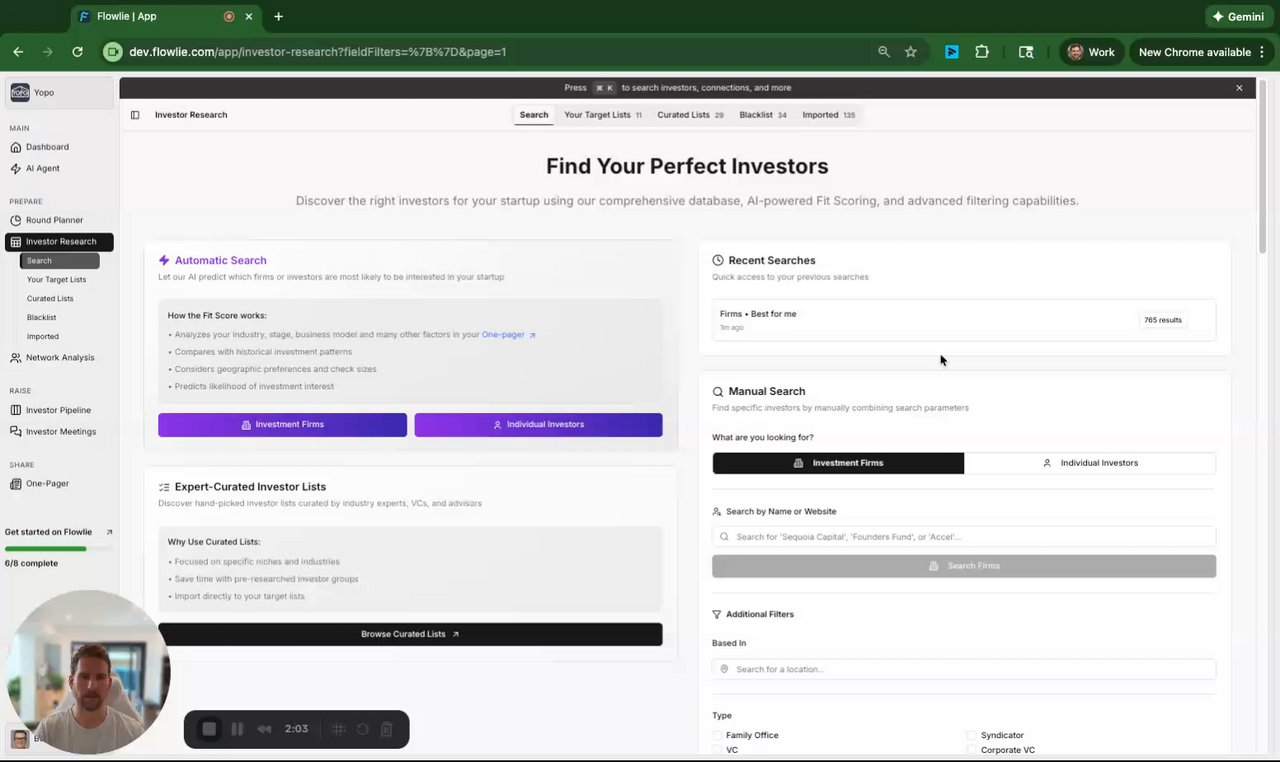This screenshot has height=762, width=1280.
Task: Pause the recording
Action: 237,729
